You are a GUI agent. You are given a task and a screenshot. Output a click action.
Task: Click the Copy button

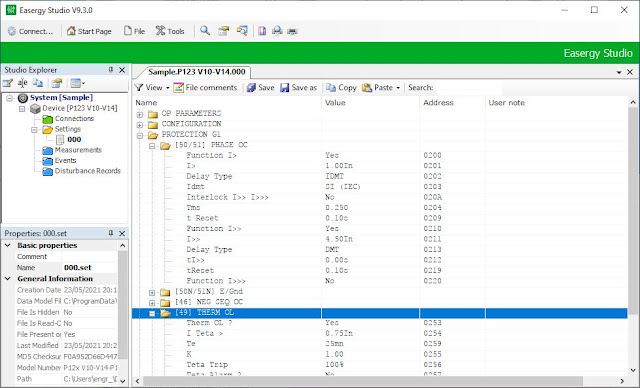click(341, 87)
